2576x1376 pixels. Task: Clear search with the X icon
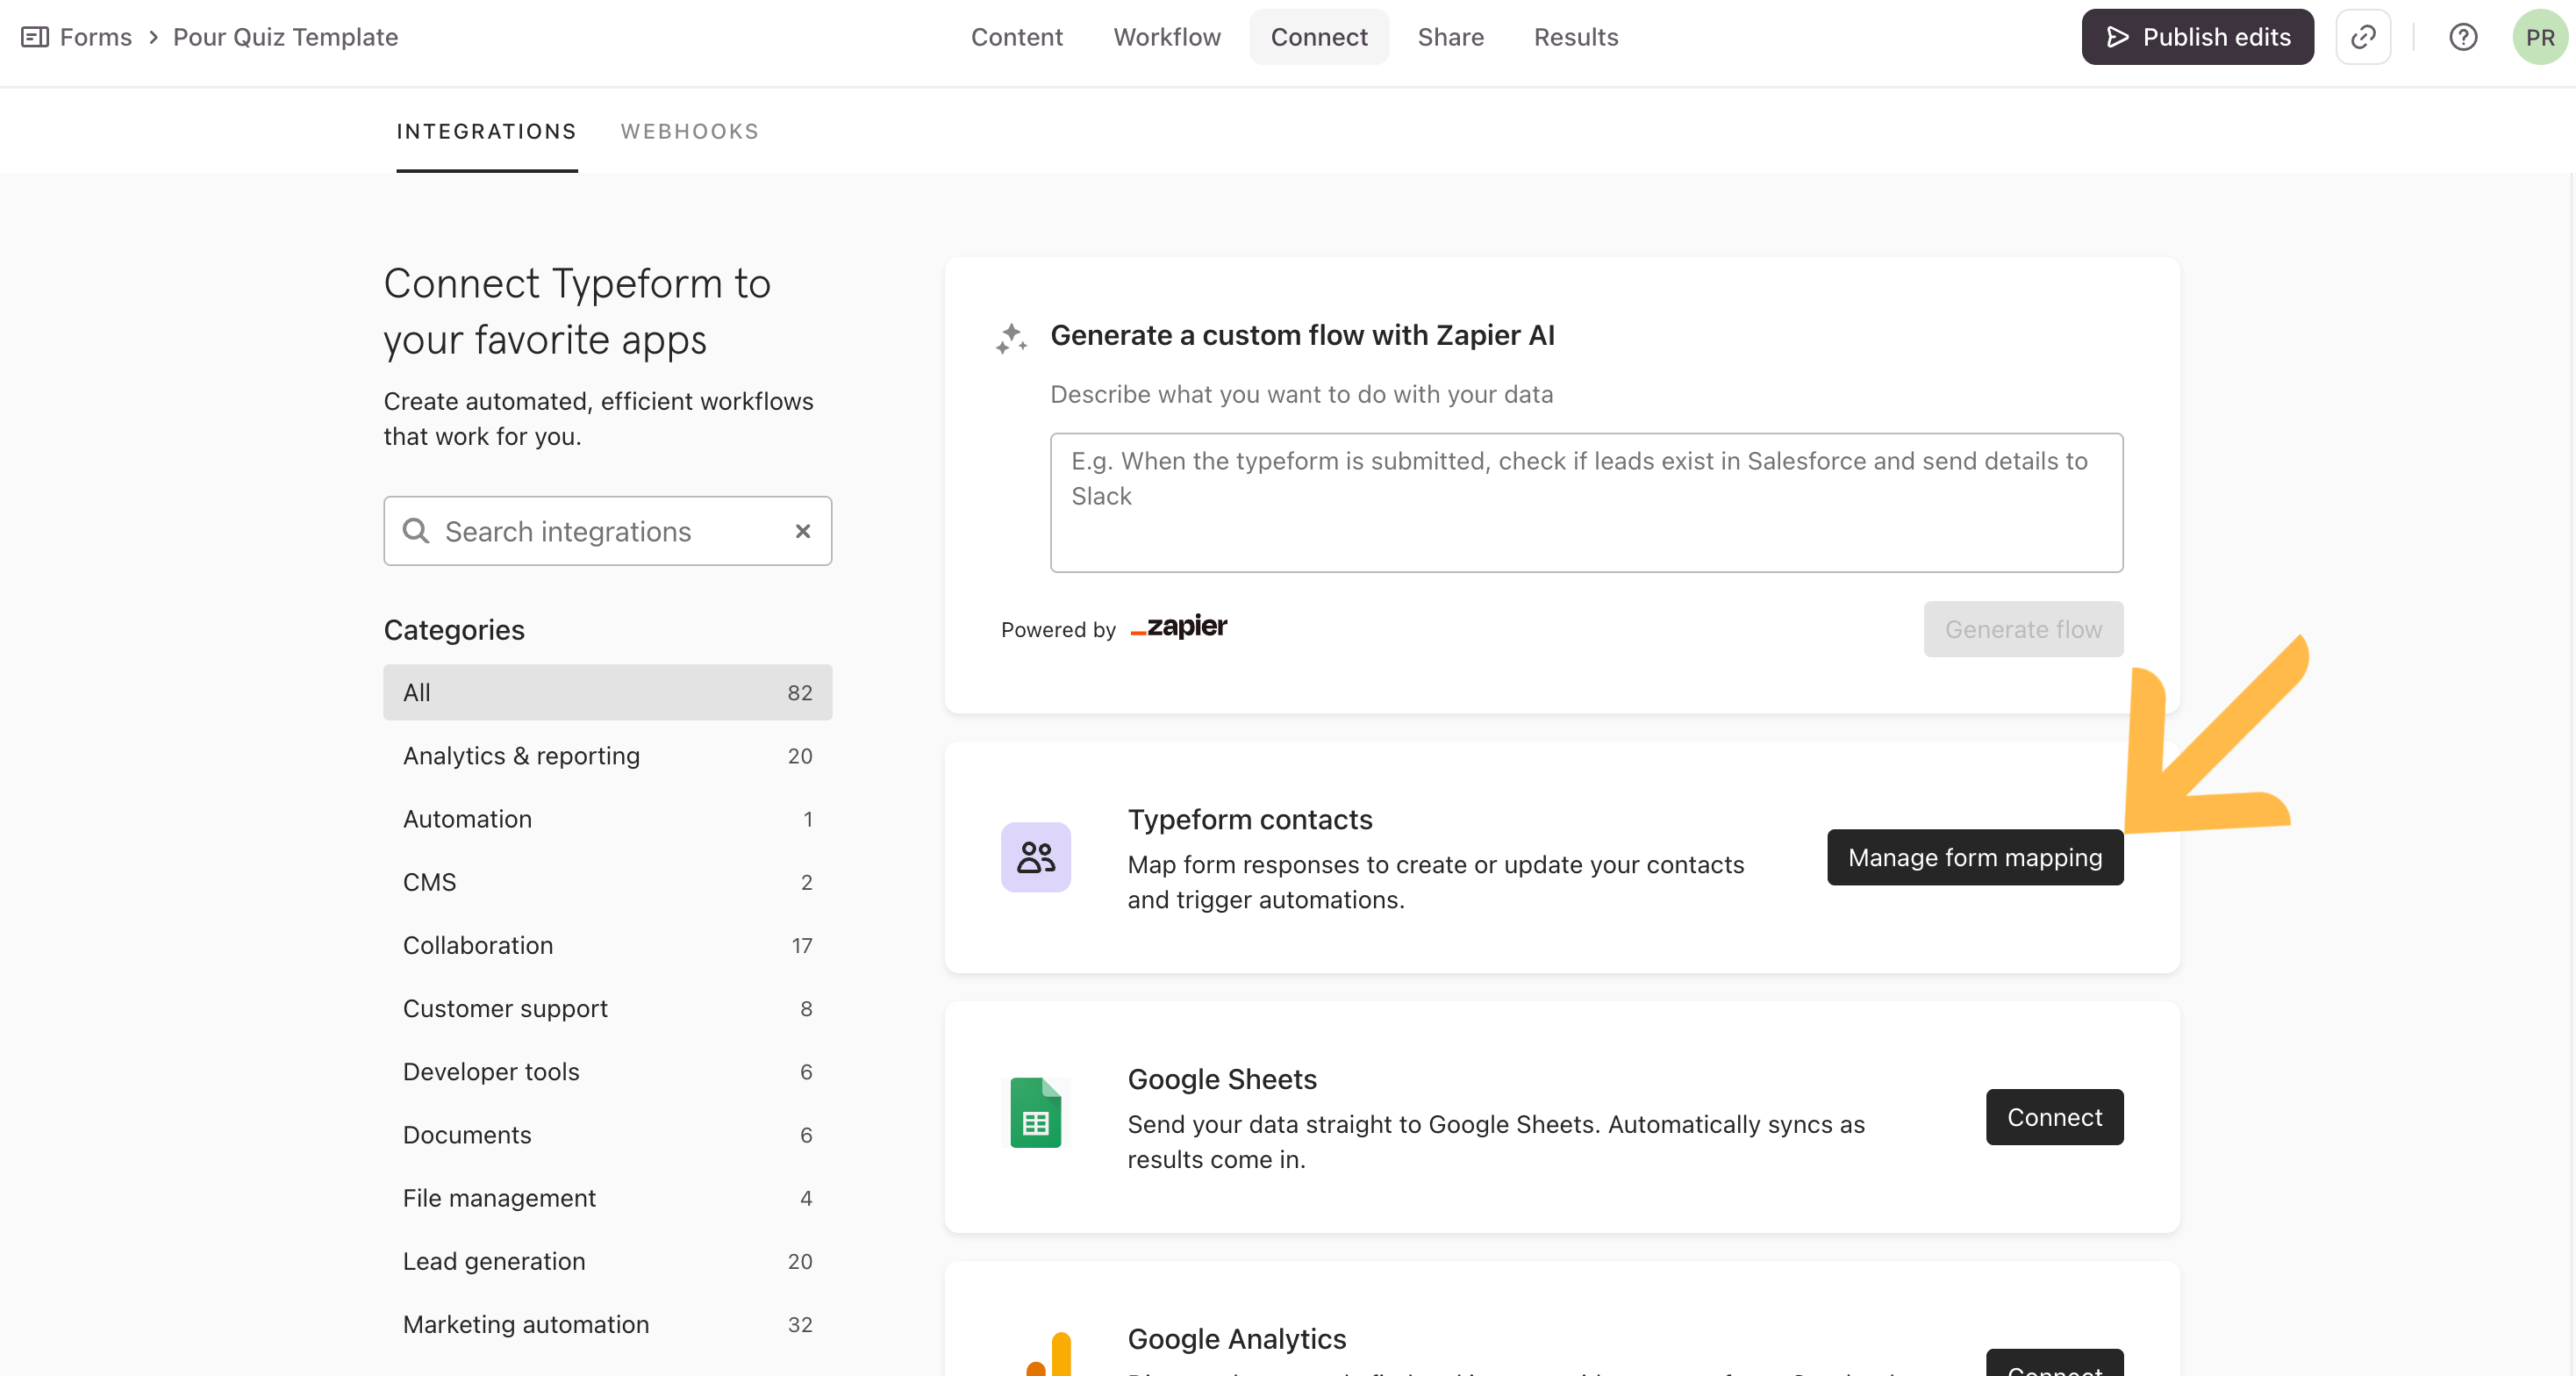(x=802, y=531)
